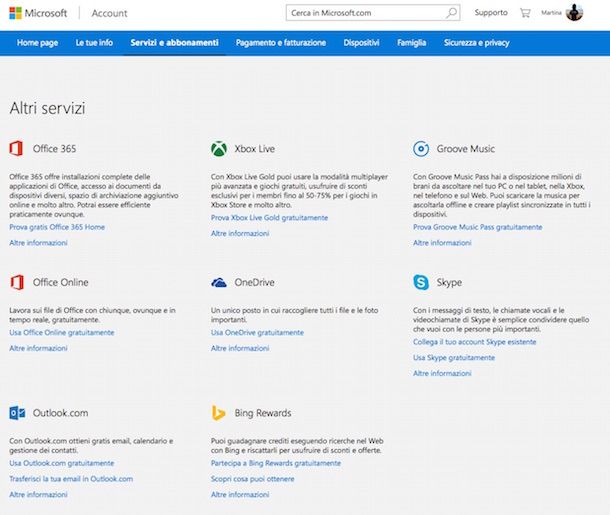Select the Servizi e abbonamenti tab
This screenshot has width=610, height=515.
click(x=174, y=43)
